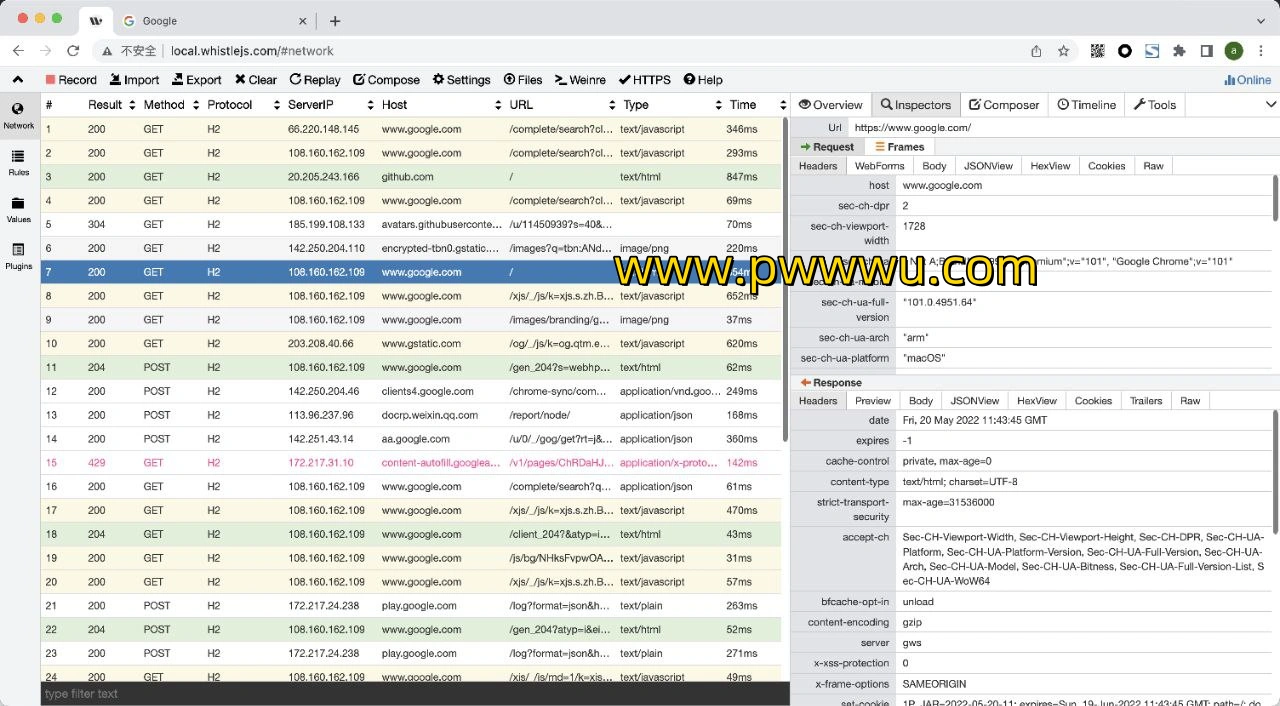
Task: Expand the right panel chevron dropdown
Action: tap(1271, 105)
